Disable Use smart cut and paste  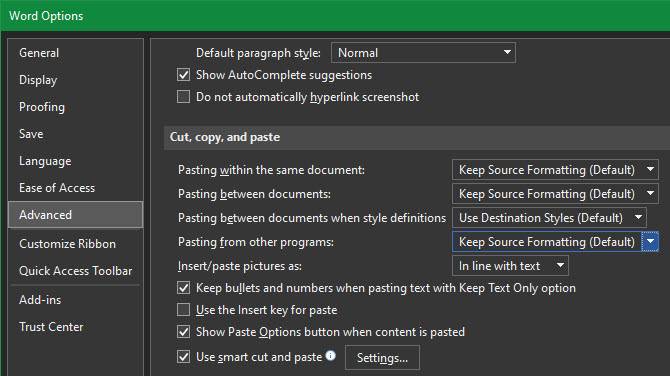[183, 356]
